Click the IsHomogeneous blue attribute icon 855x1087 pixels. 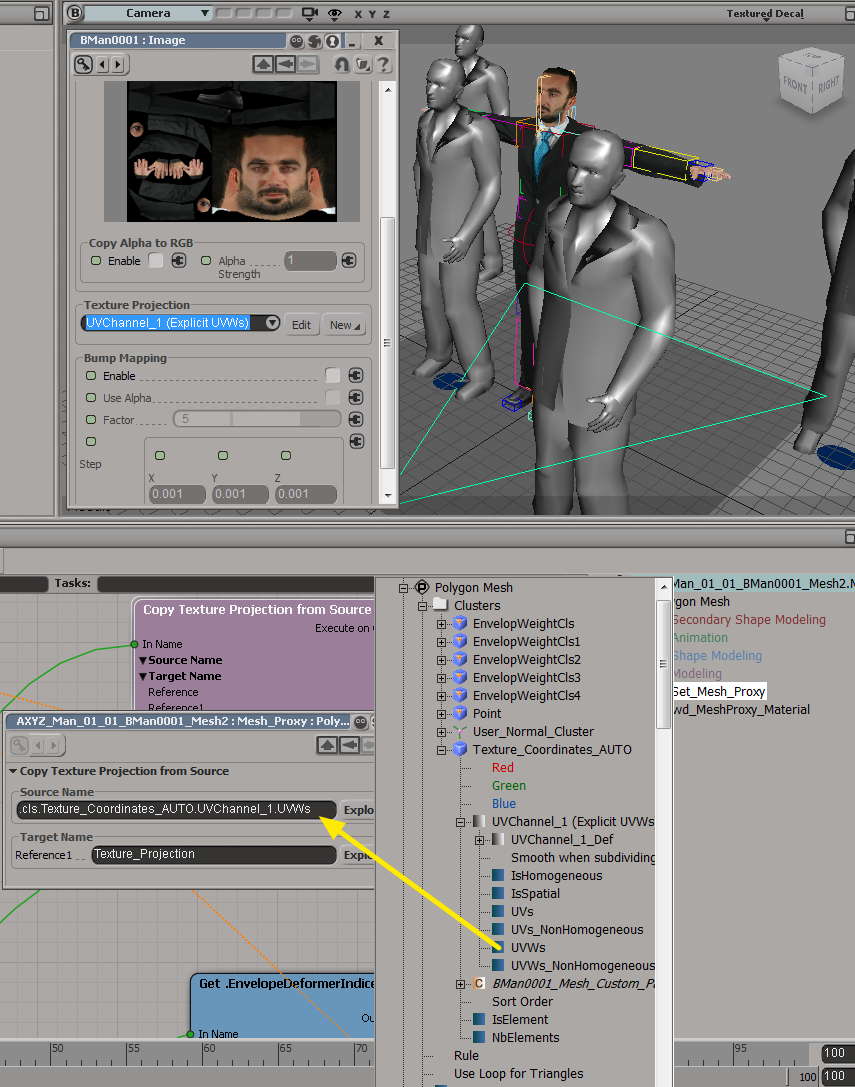coord(498,875)
